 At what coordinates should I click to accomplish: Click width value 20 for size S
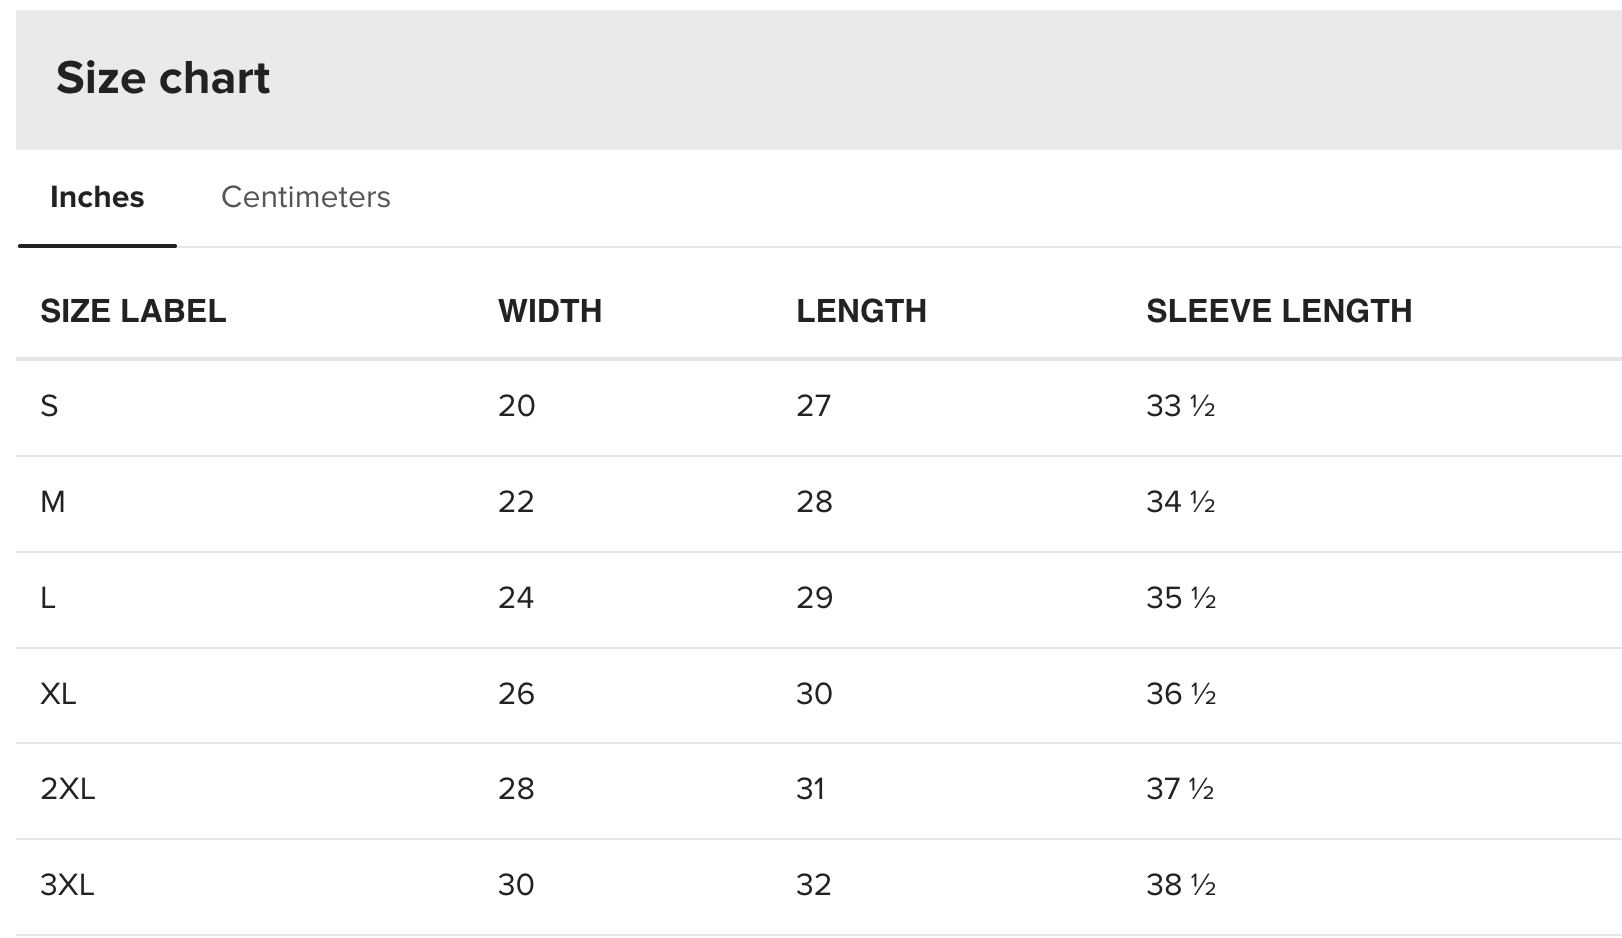tap(517, 406)
